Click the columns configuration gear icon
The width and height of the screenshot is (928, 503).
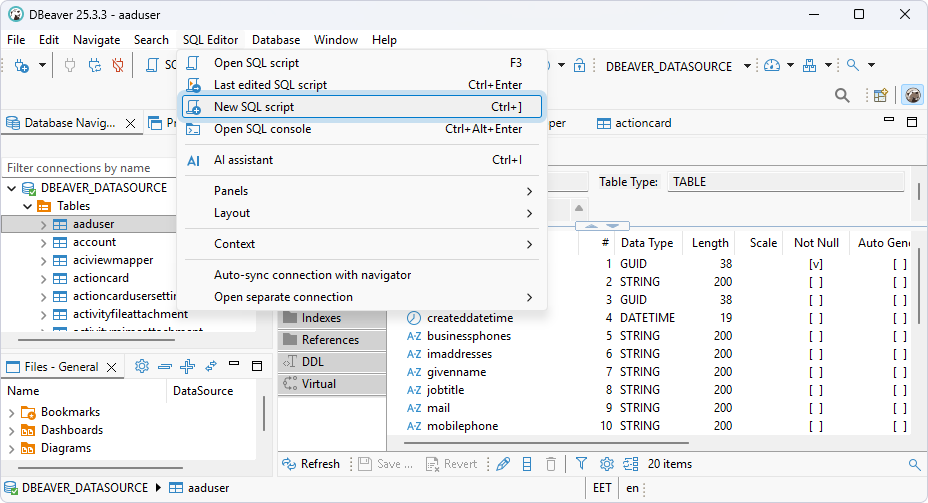click(x=606, y=464)
